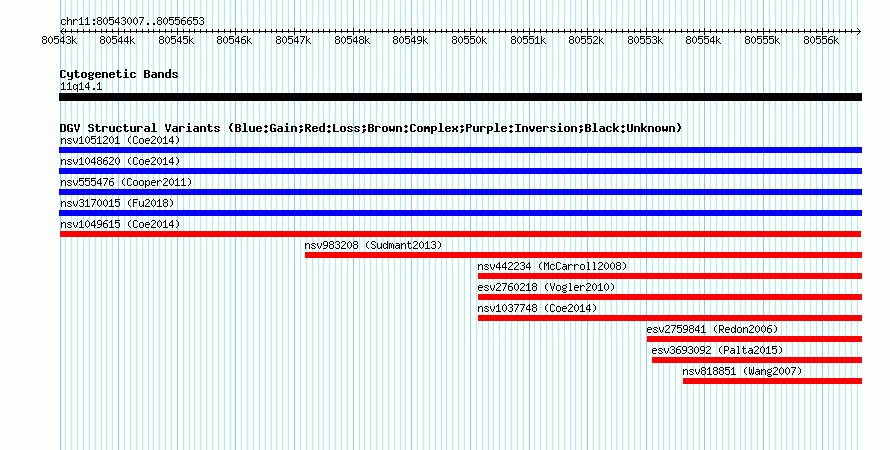This screenshot has height=450, width=890.
Task: Open the nsv818851 (Wang2007) variant label
Action: click(742, 371)
